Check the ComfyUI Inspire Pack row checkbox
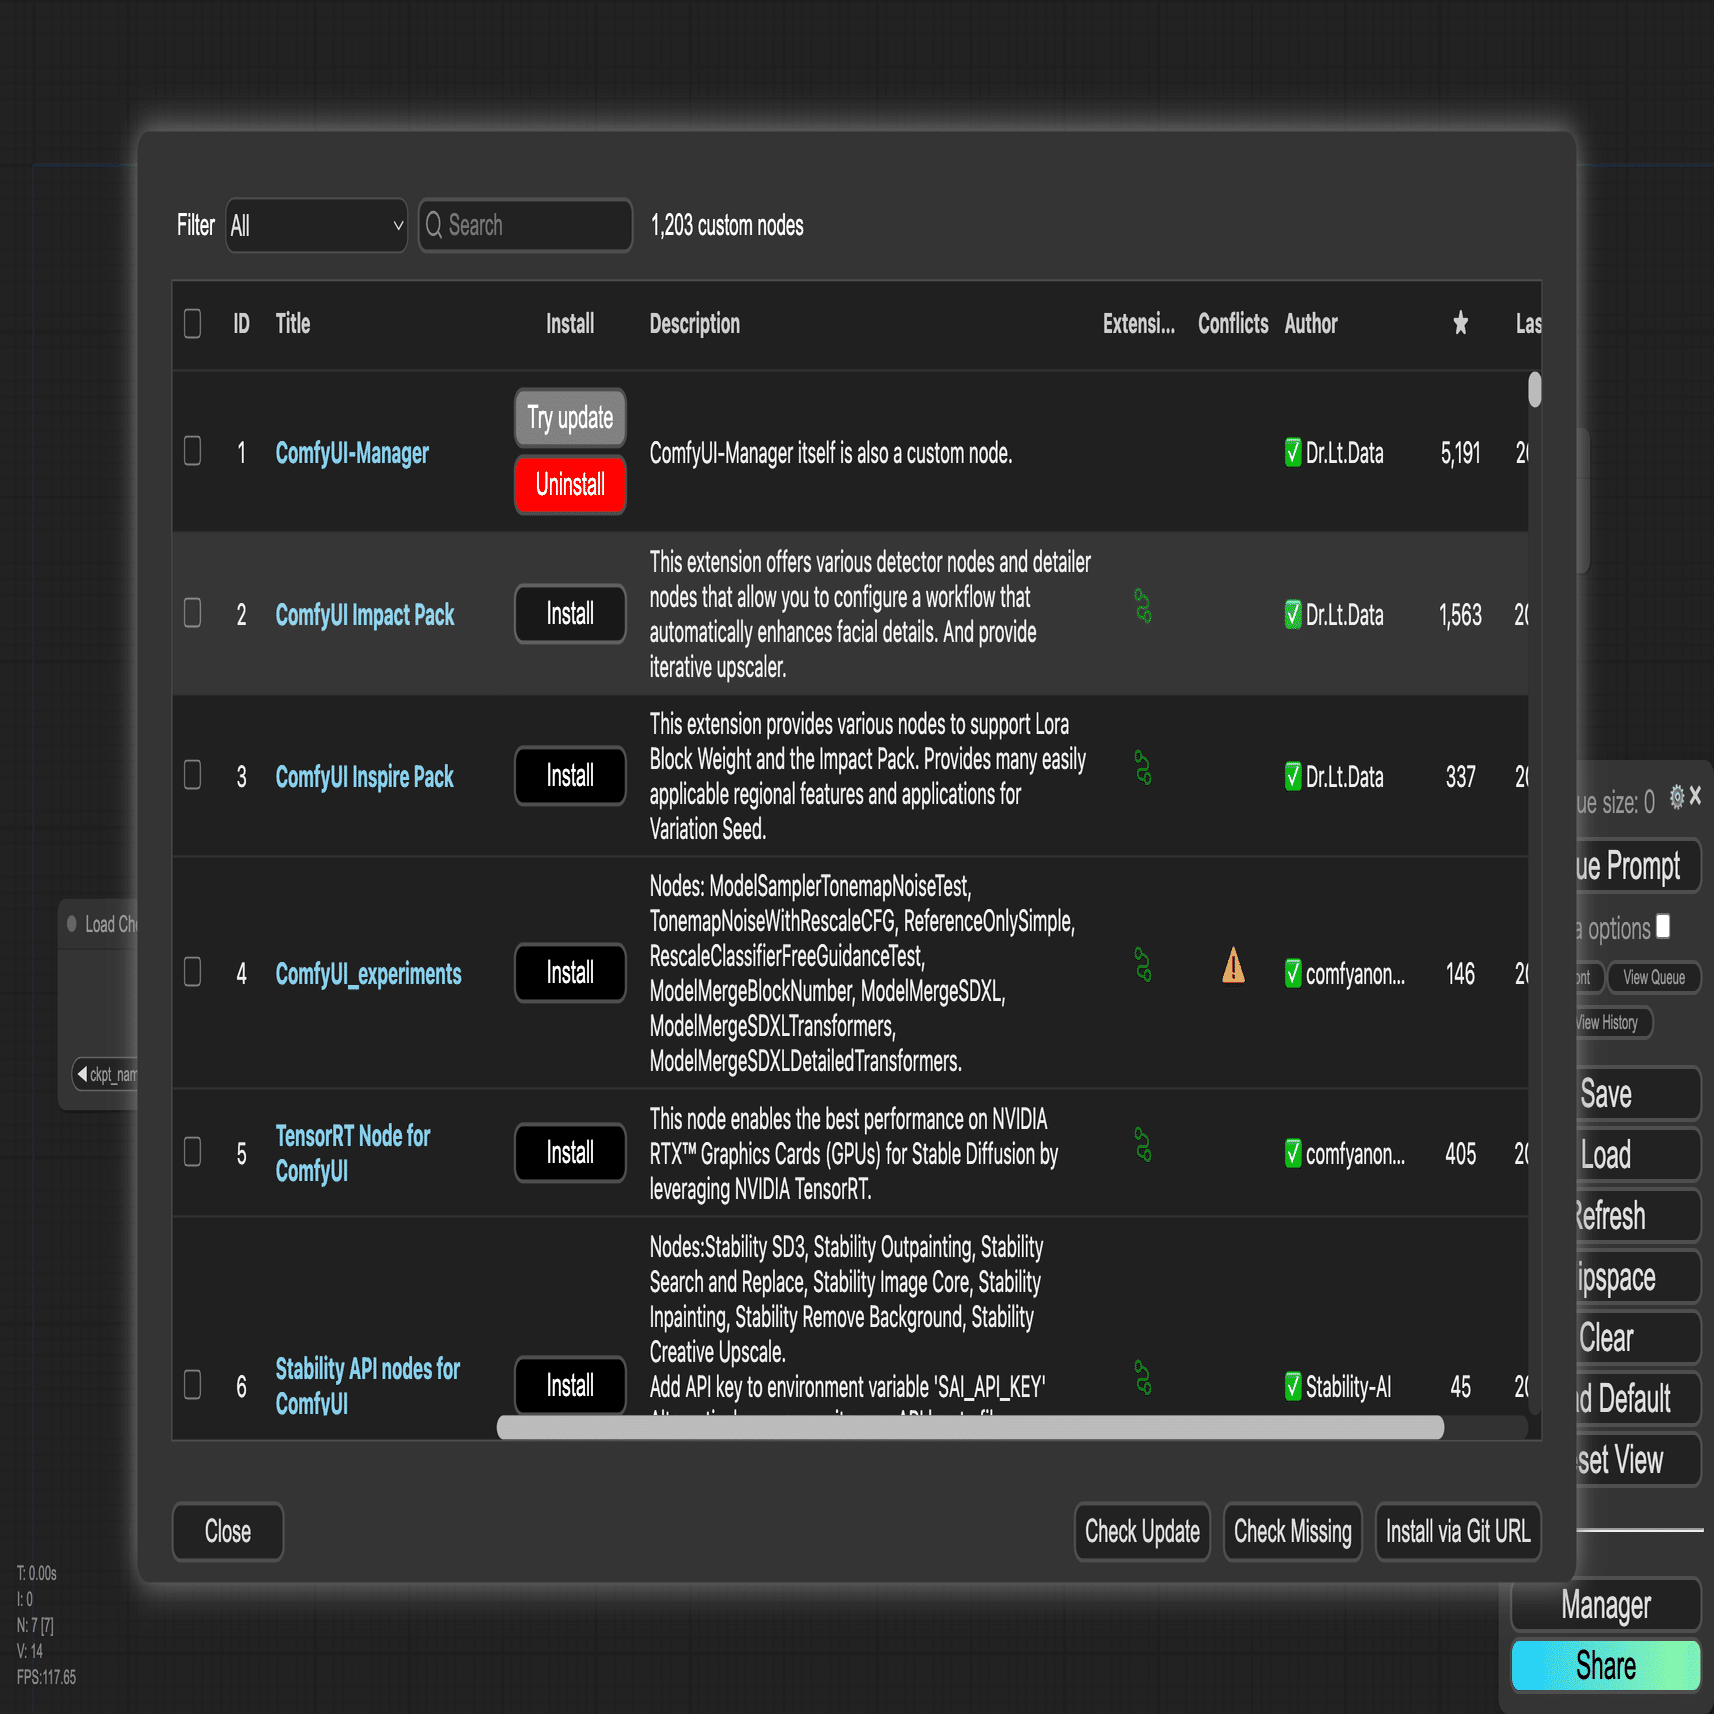The image size is (1714, 1714). [x=193, y=775]
